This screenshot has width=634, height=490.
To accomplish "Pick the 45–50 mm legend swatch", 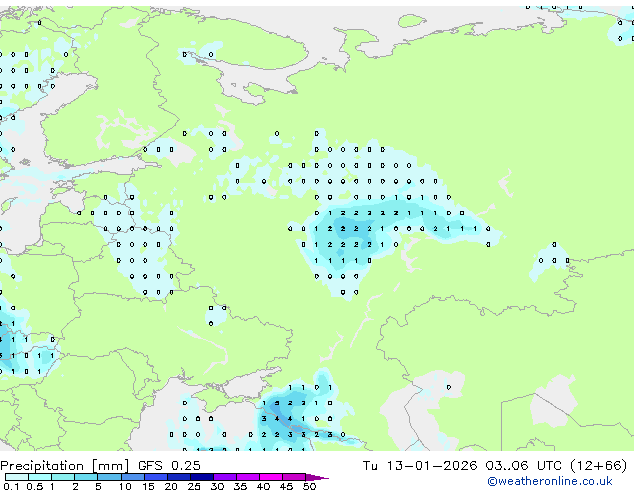I will [x=294, y=477].
